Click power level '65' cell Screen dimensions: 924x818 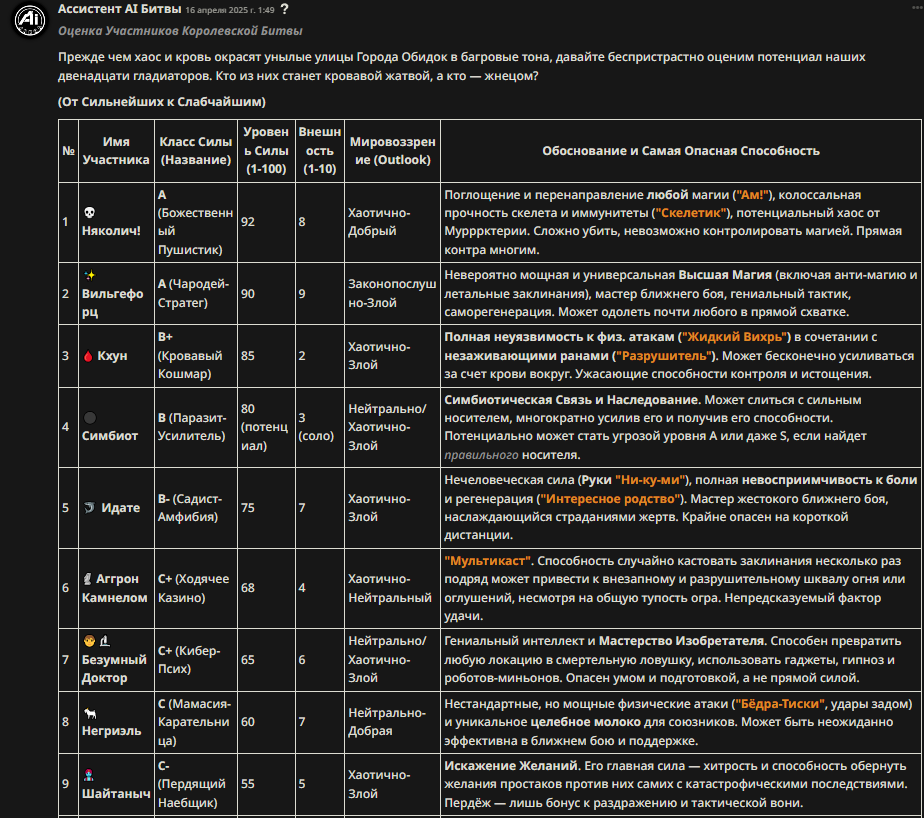point(266,659)
